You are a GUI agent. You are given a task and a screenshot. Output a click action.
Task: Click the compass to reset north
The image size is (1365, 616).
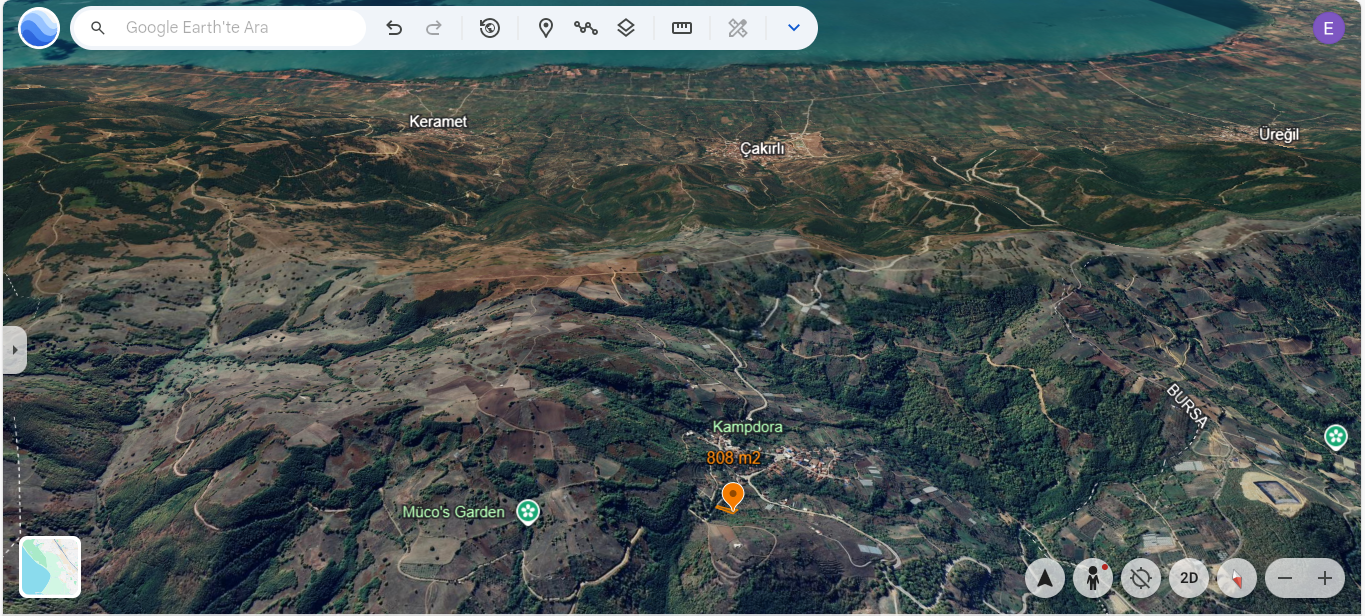tap(1237, 578)
